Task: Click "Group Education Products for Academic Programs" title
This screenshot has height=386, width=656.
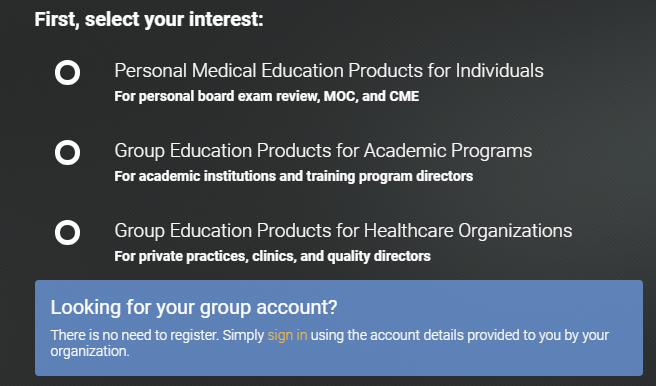Action: coord(323,151)
